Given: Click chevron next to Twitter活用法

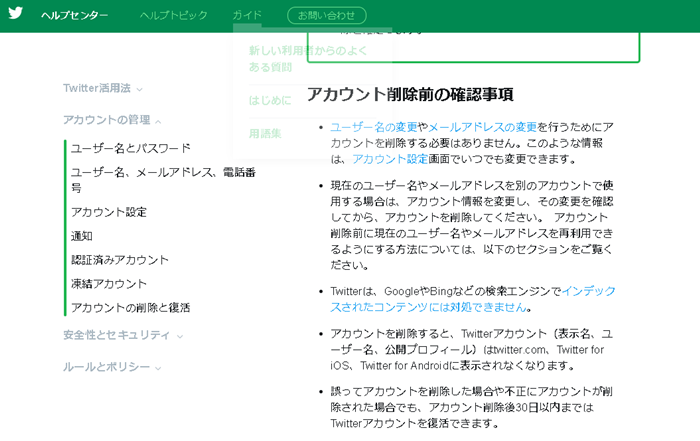Looking at the screenshot, I should pos(139,89).
